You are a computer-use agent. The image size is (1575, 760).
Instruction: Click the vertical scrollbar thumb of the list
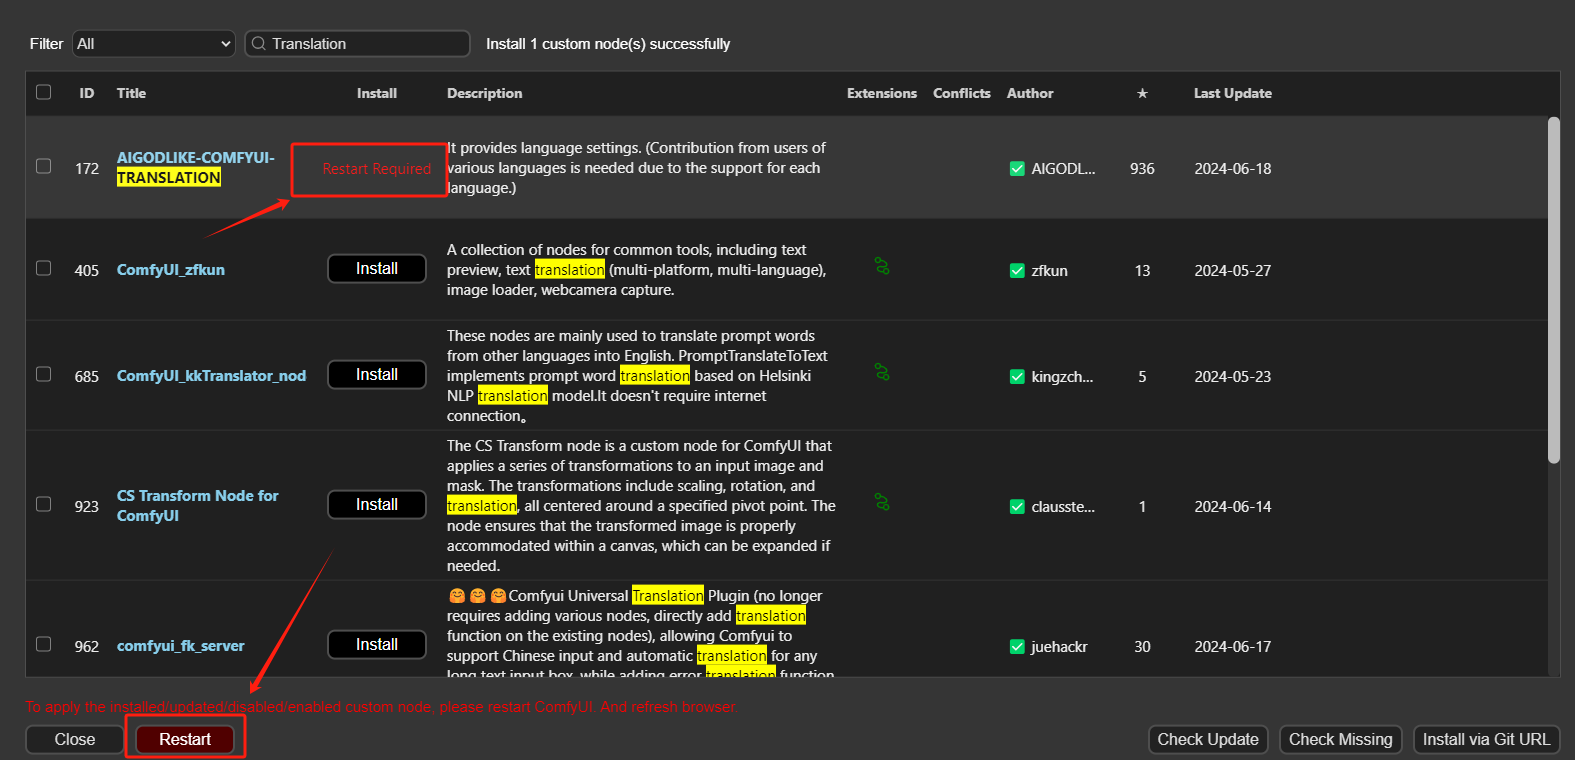[1553, 290]
